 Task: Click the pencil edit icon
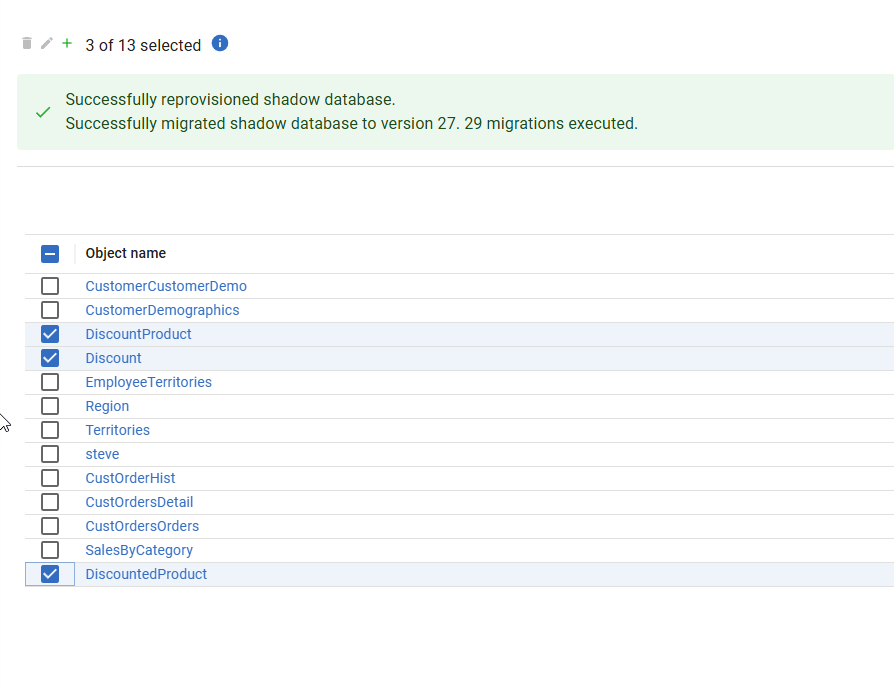[x=46, y=44]
